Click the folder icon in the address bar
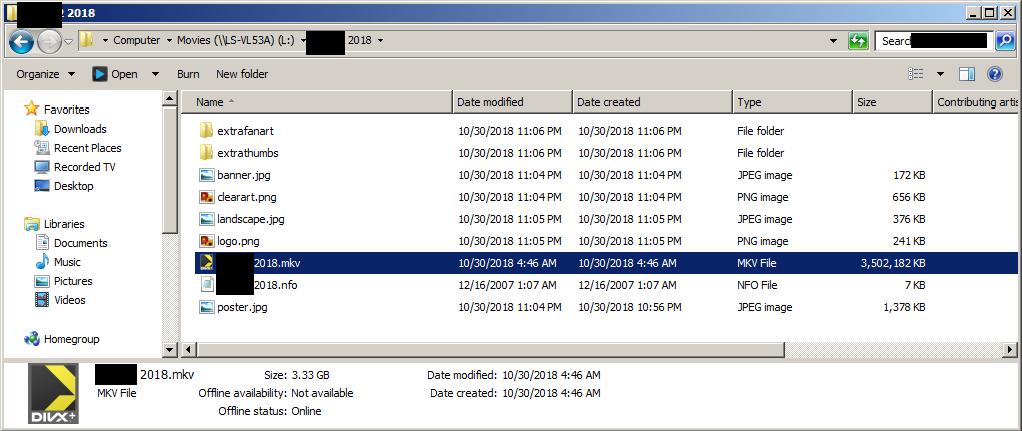The width and height of the screenshot is (1022, 431). click(x=85, y=41)
